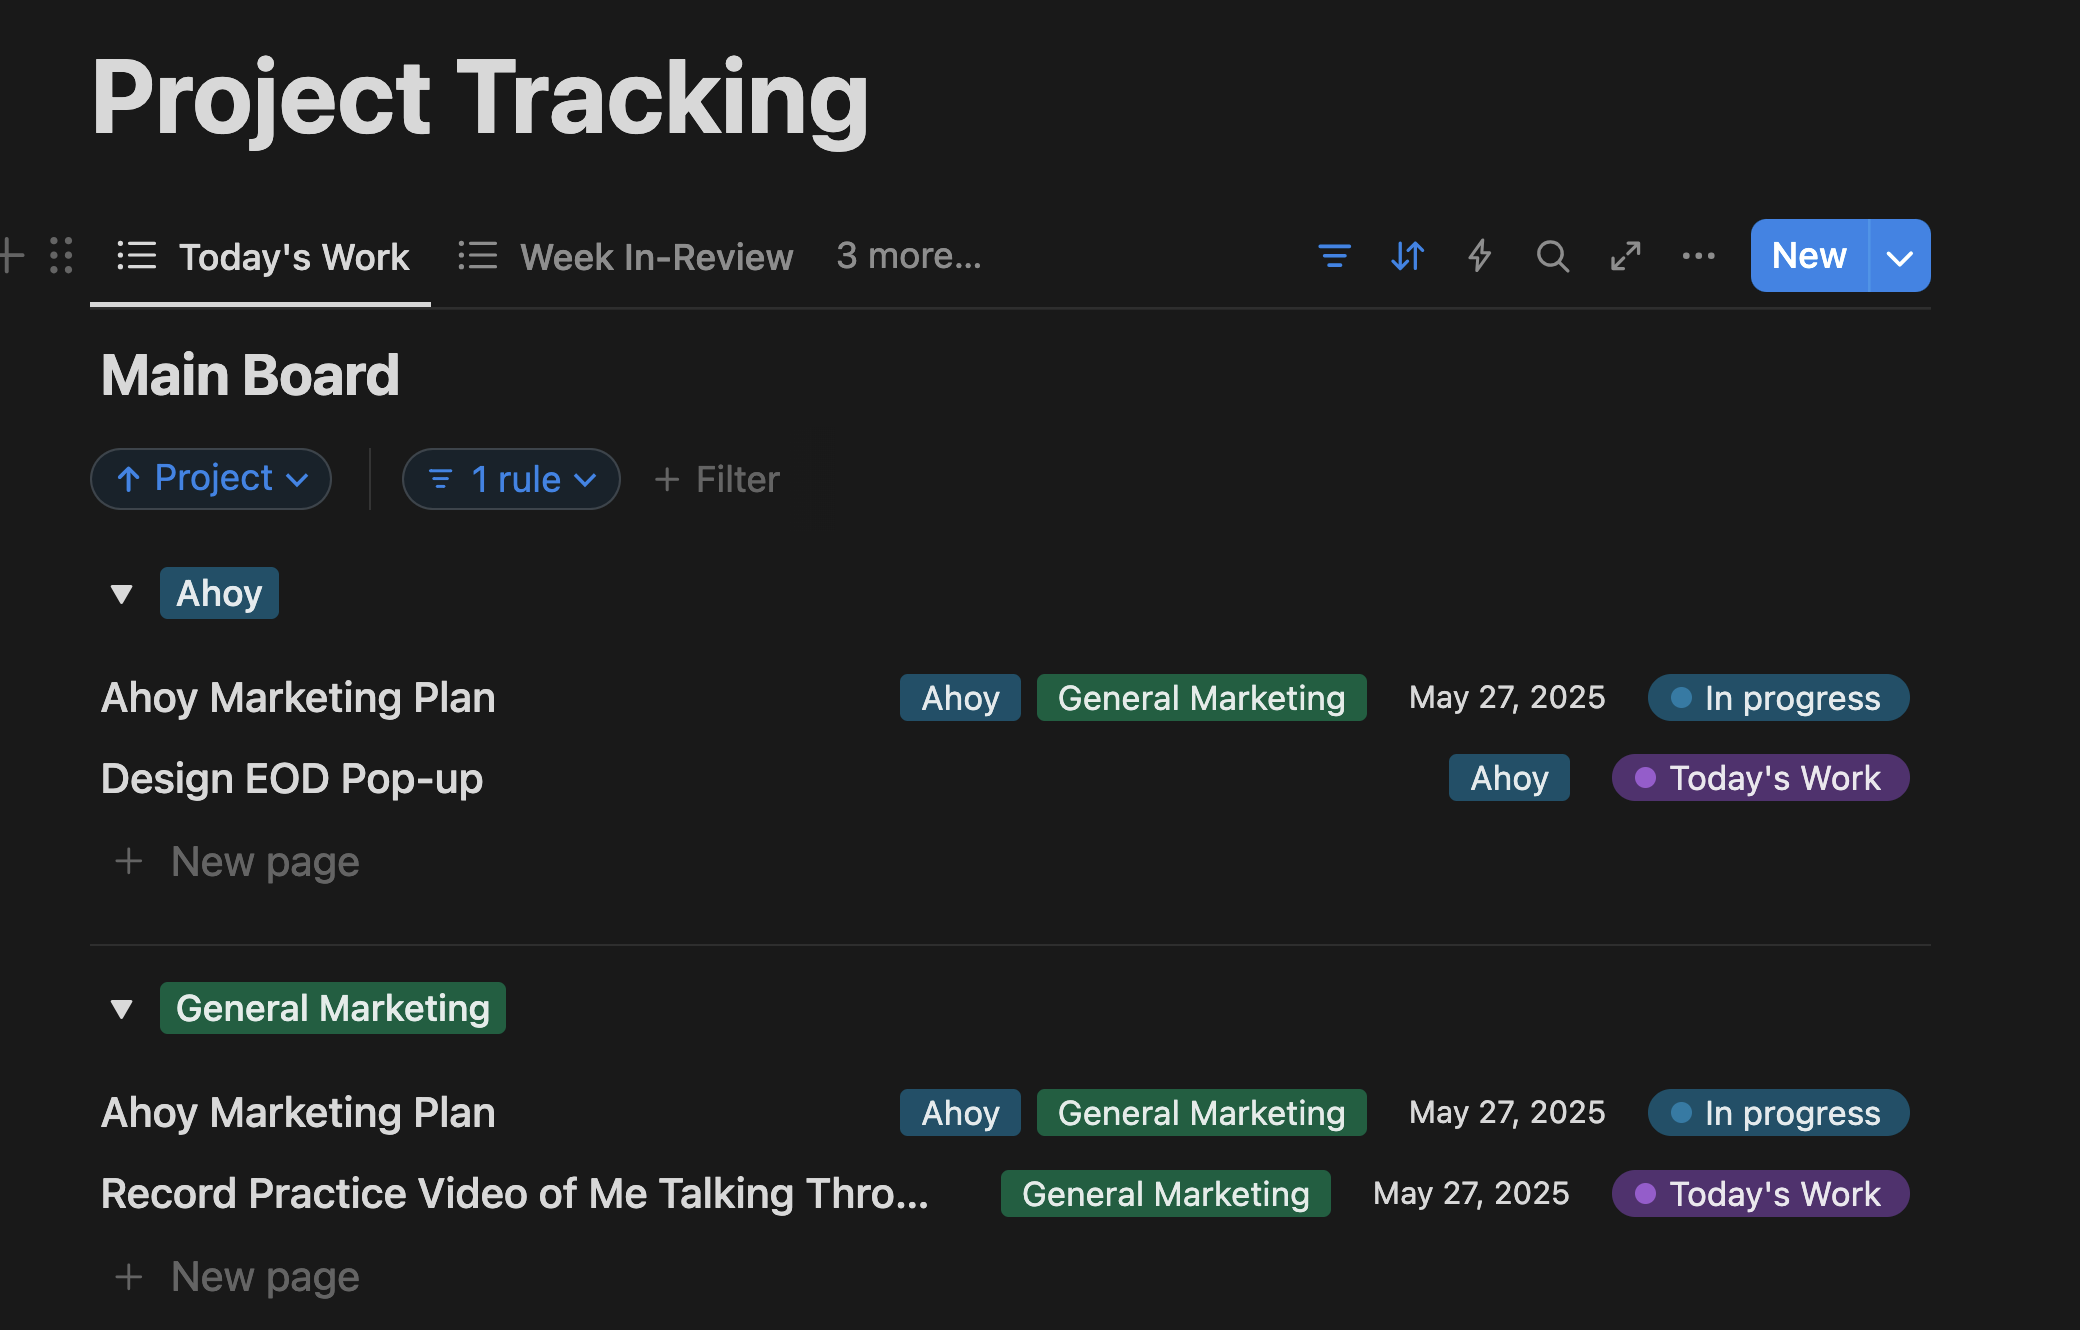Click the search magnifier icon
The width and height of the screenshot is (2080, 1330).
point(1552,256)
